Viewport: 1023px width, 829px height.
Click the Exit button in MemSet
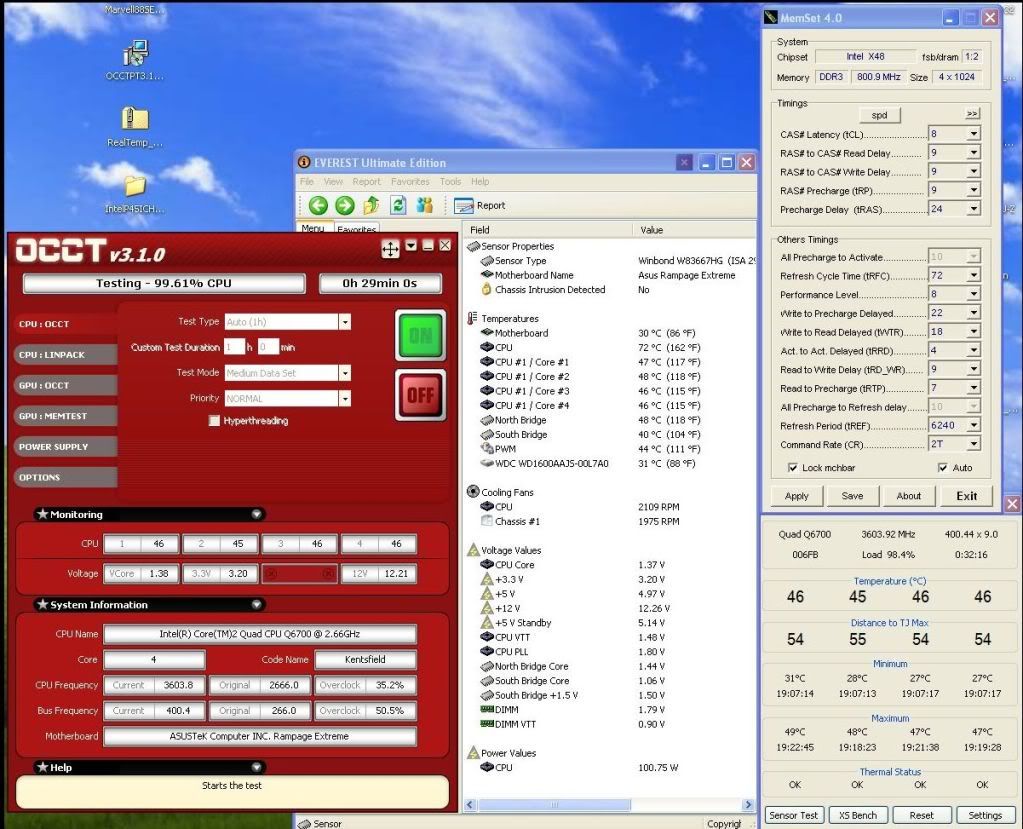click(x=966, y=496)
